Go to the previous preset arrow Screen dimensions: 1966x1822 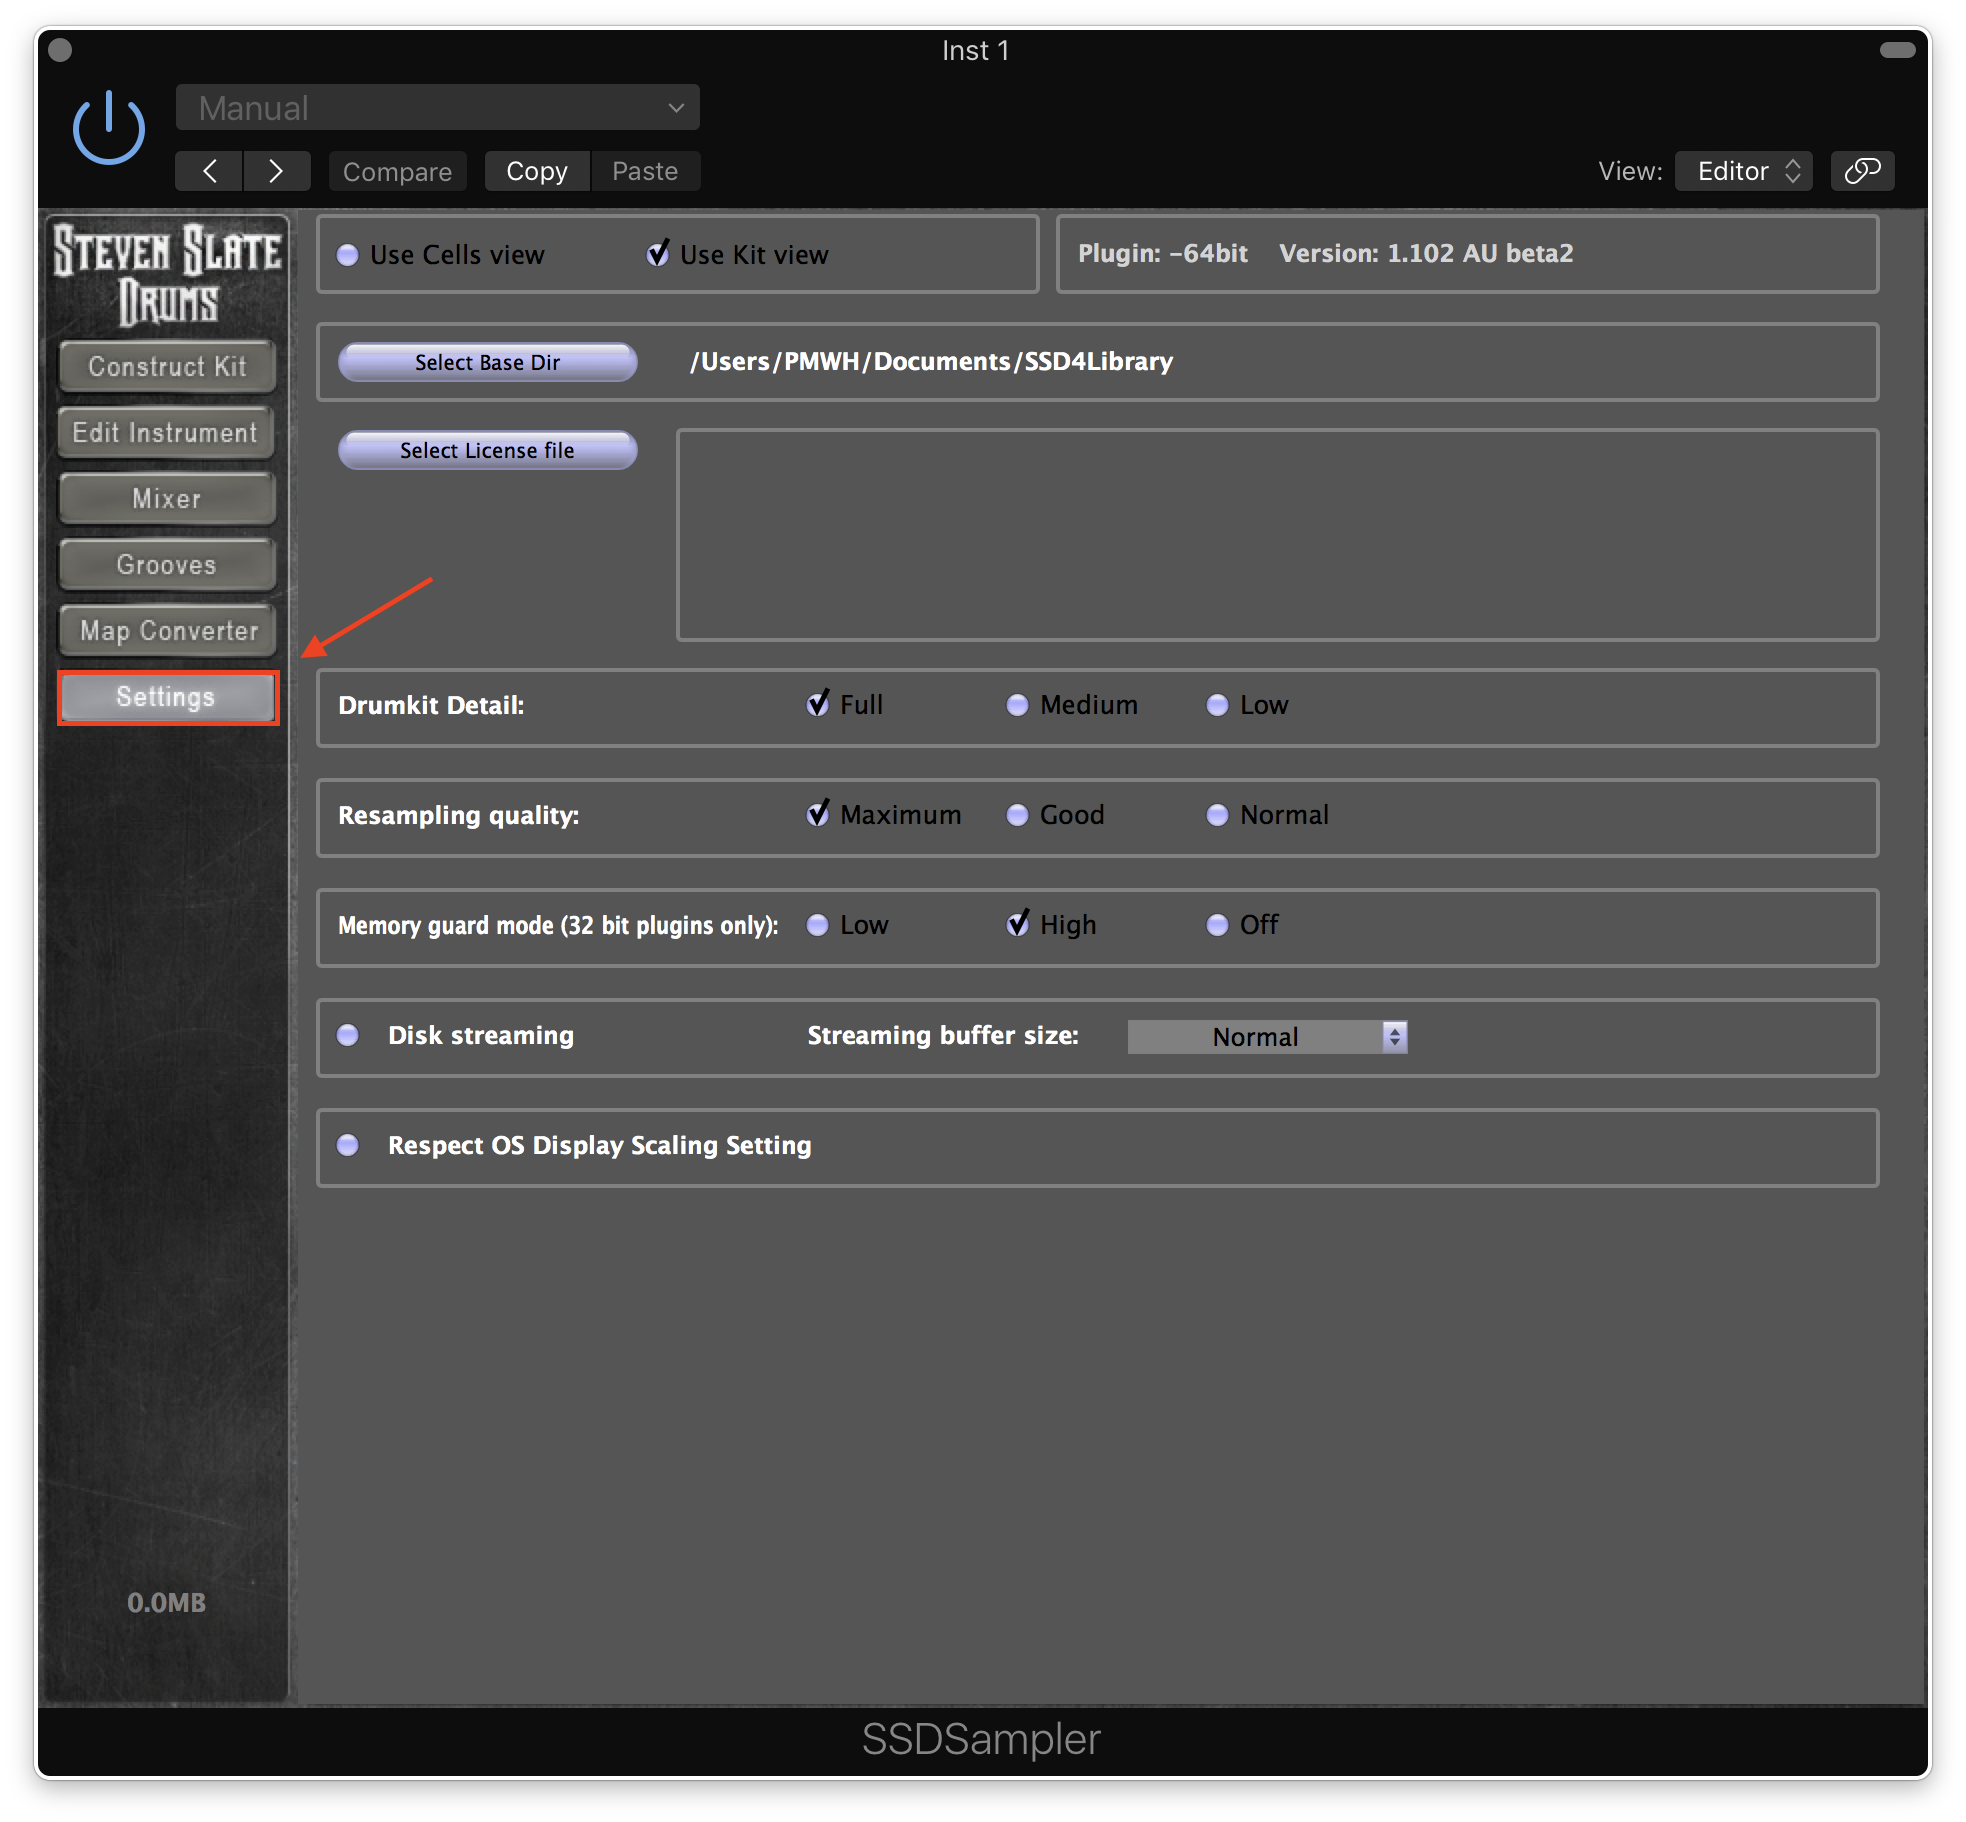pos(209,171)
